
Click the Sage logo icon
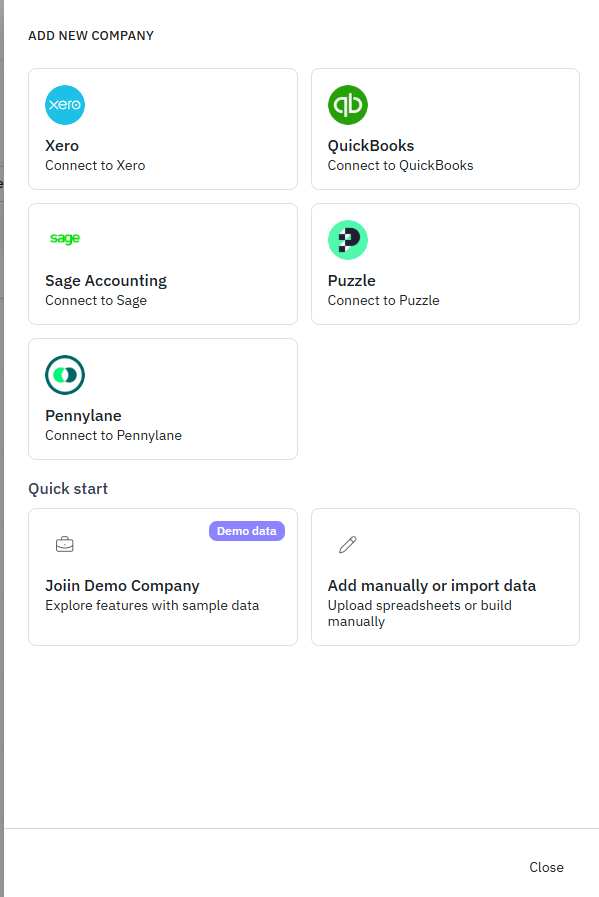point(65,238)
